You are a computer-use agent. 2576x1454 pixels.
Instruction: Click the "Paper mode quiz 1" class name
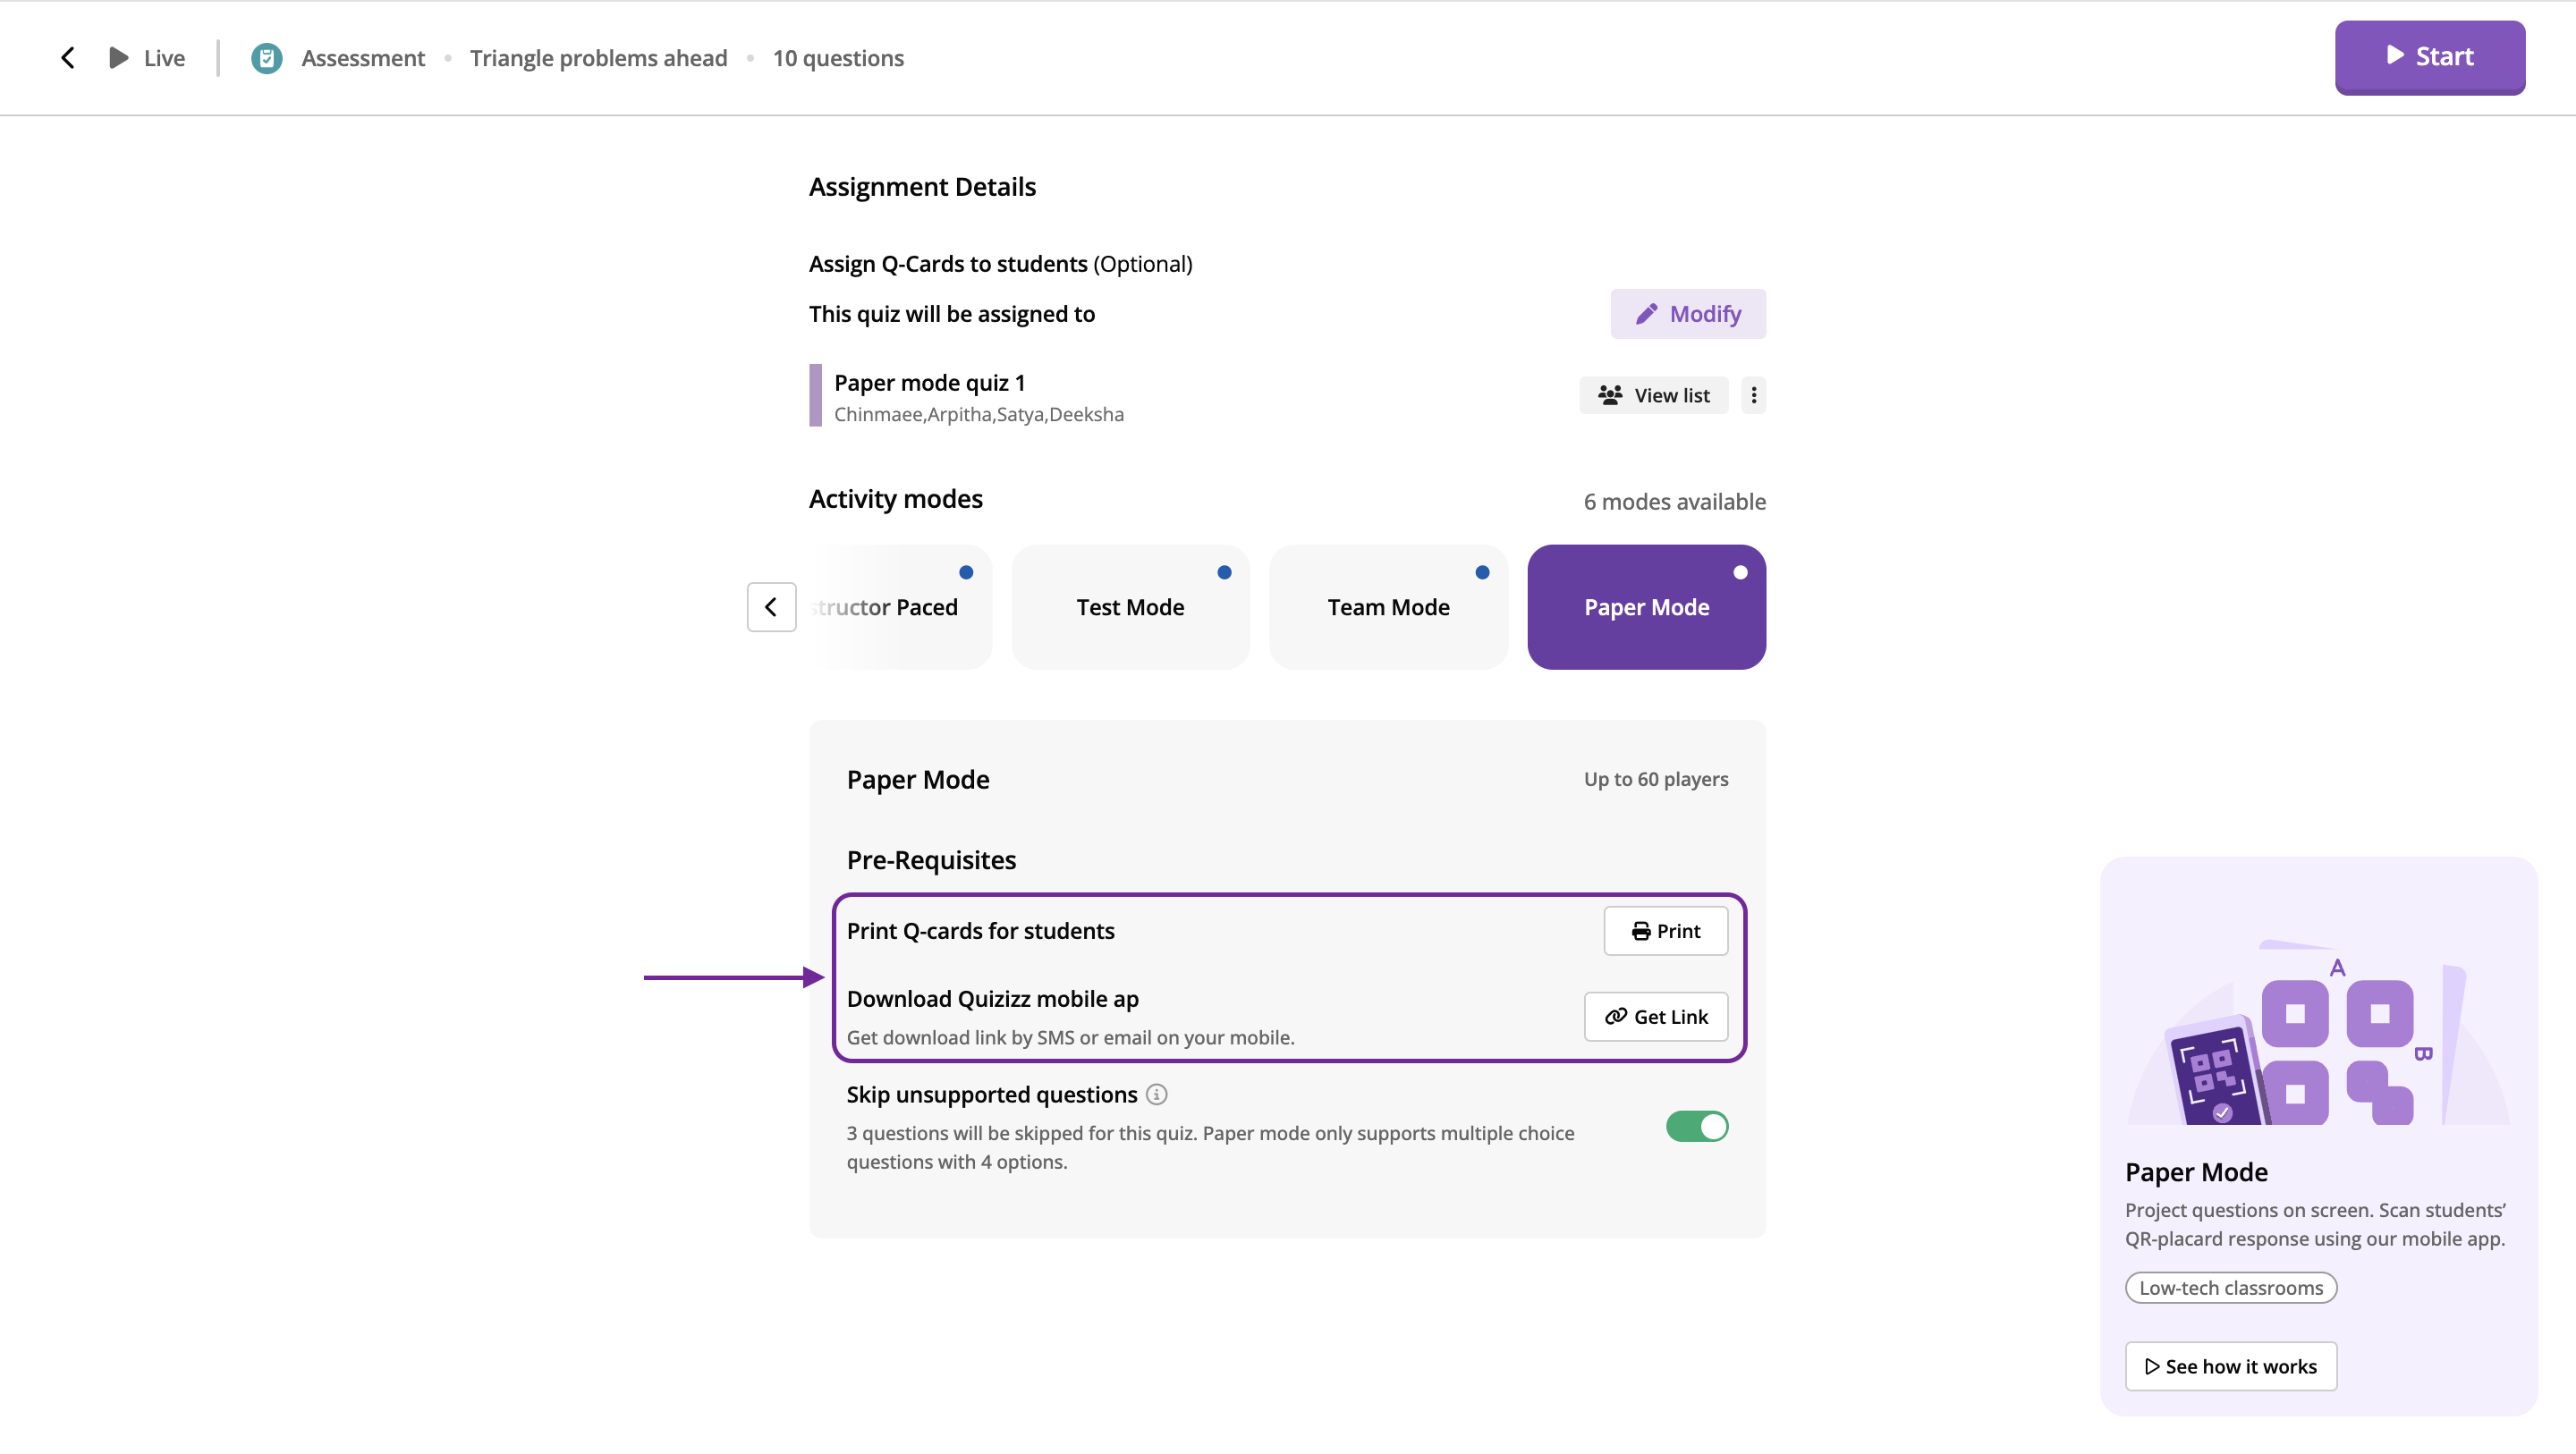coord(930,383)
